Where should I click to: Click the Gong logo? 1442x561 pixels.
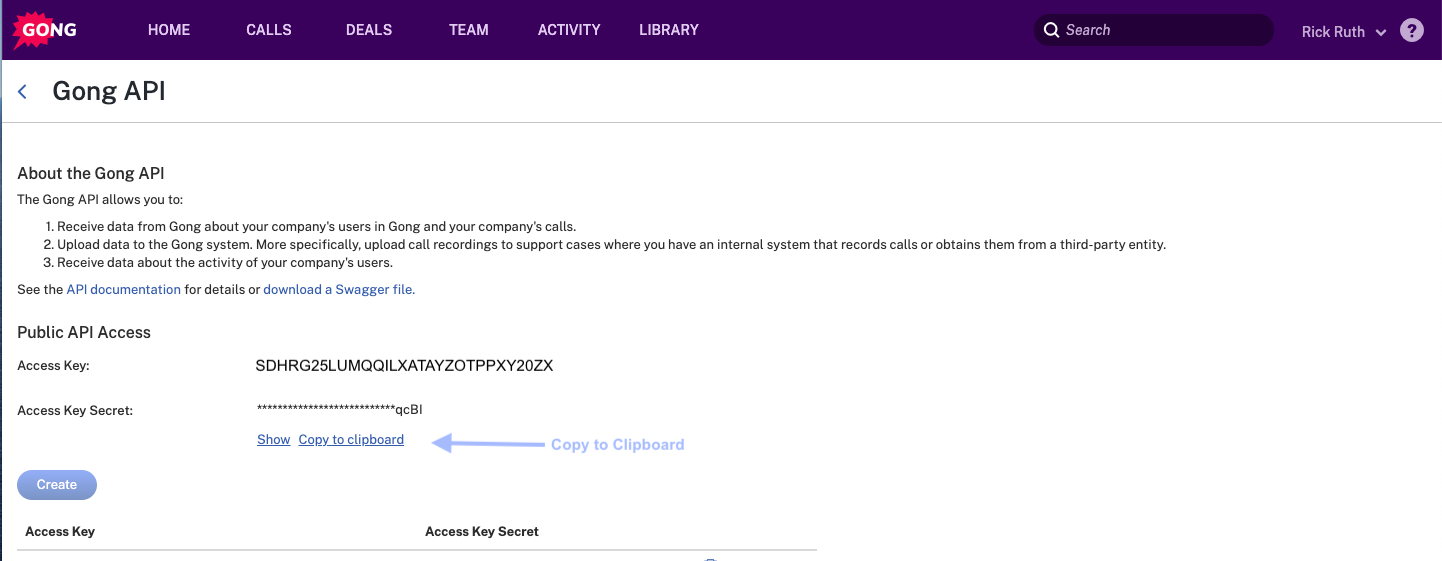[44, 30]
